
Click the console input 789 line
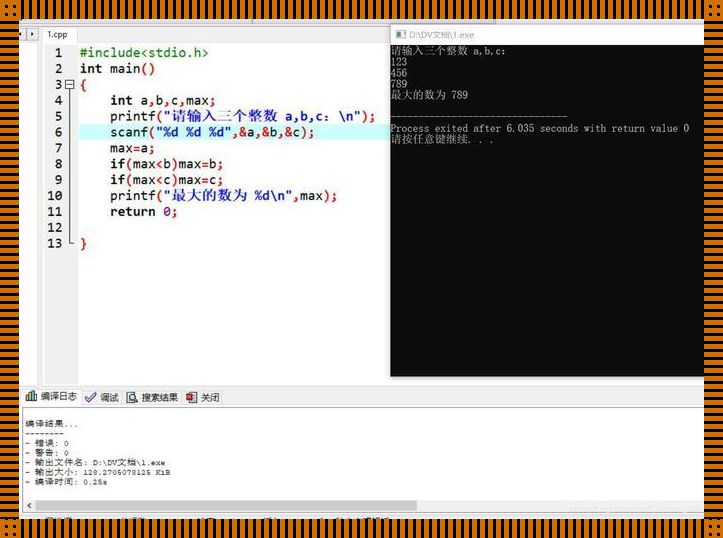point(399,84)
